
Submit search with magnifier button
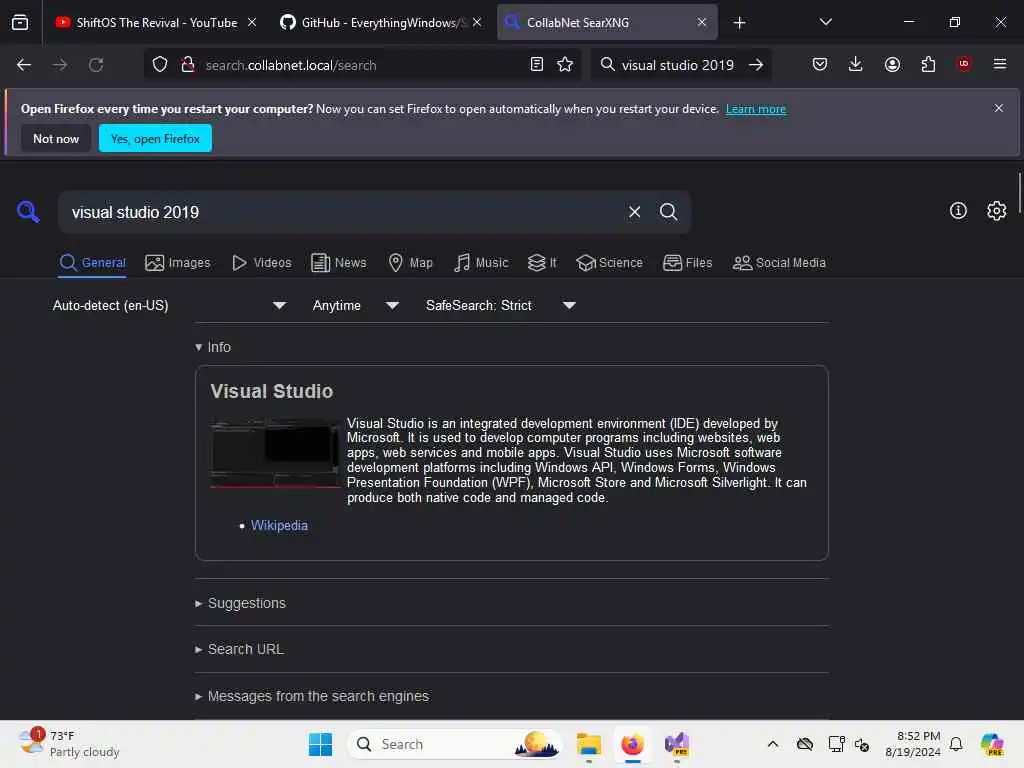[x=668, y=212]
